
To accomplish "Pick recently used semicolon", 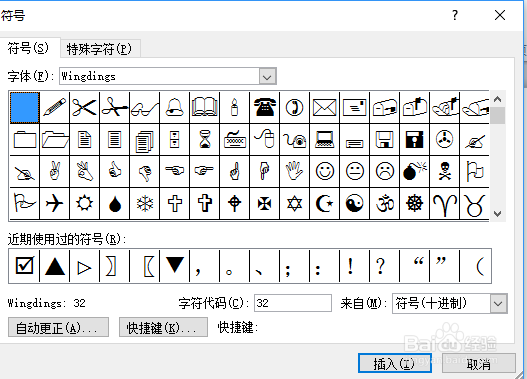I will coord(294,266).
